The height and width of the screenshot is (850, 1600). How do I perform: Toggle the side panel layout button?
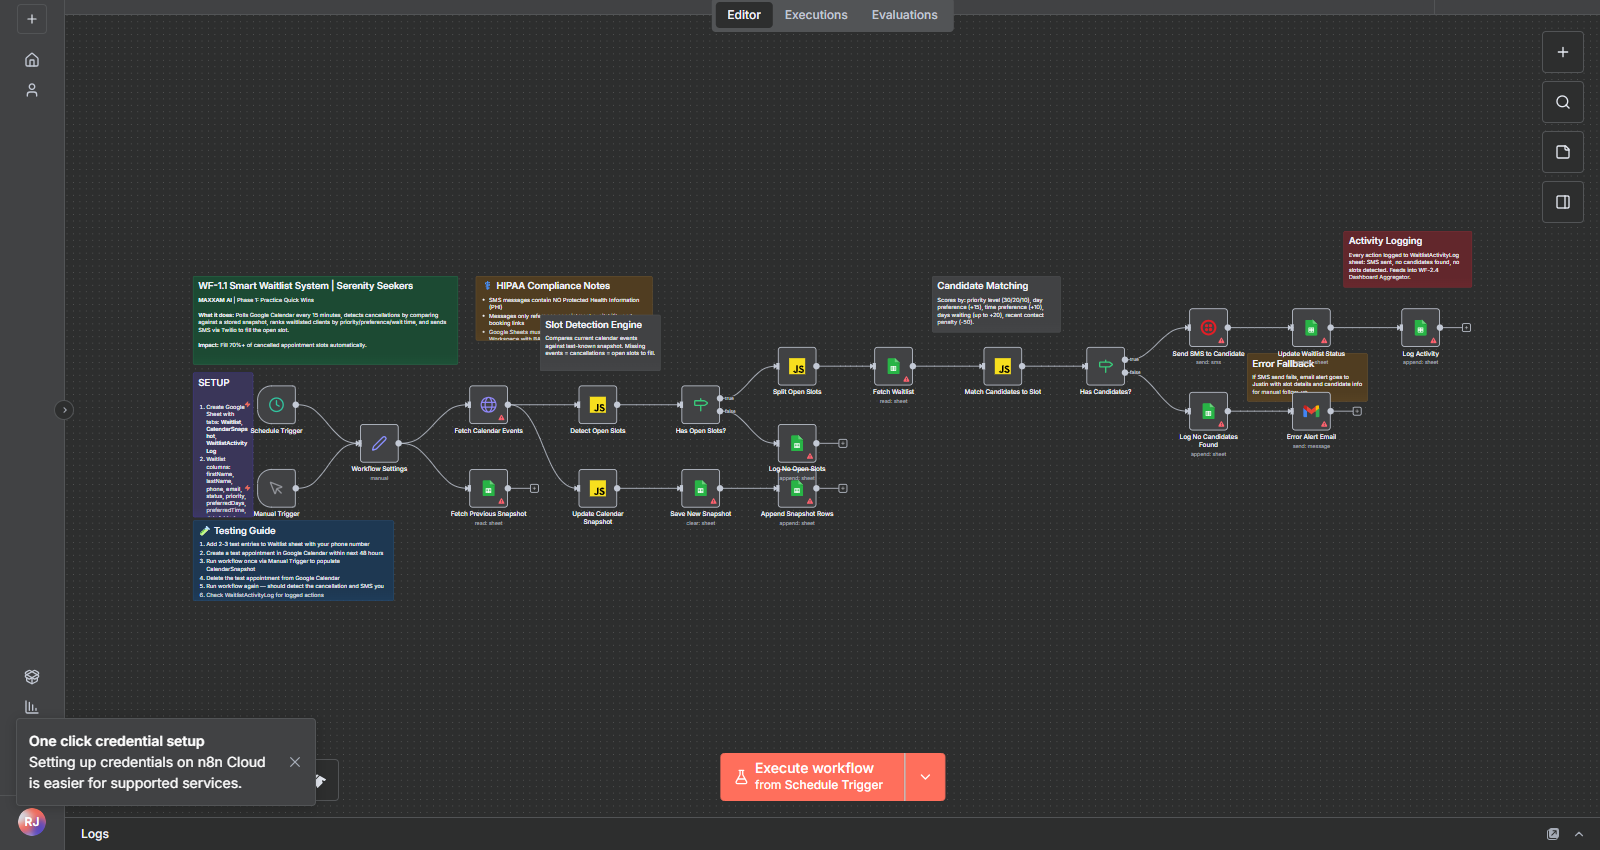[x=1563, y=202]
